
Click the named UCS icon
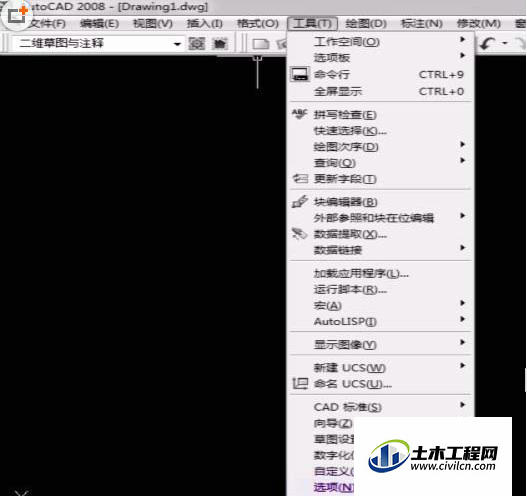coord(300,383)
